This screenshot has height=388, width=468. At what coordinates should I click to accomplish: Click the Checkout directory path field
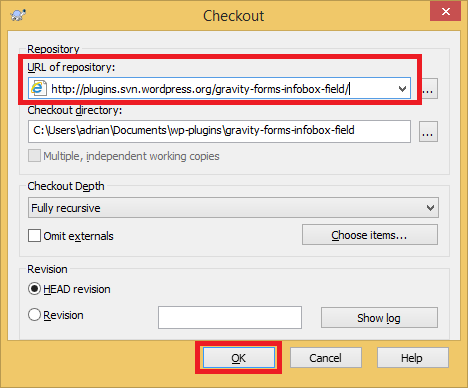219,131
